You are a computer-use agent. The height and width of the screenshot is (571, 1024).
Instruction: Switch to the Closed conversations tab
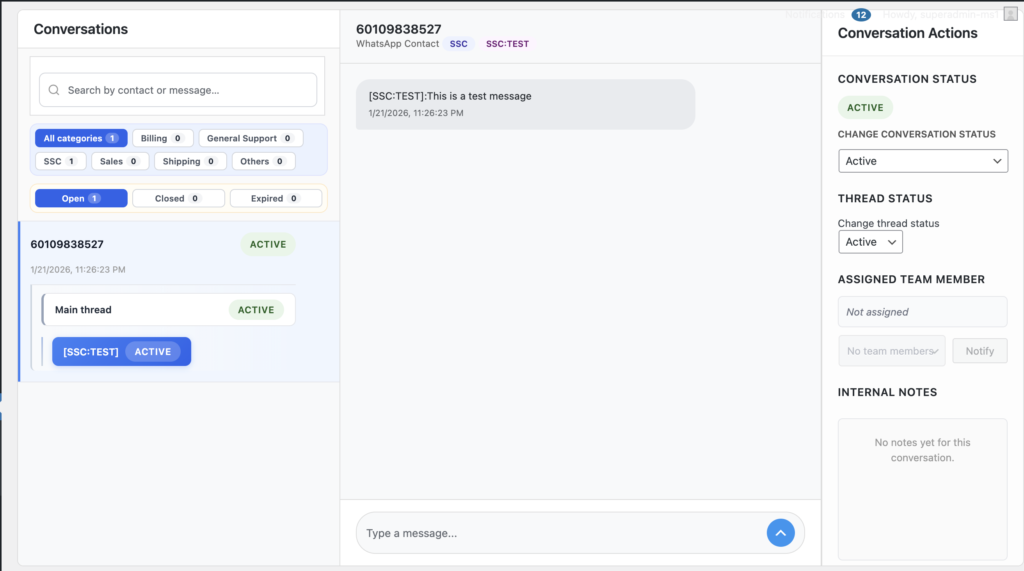tap(178, 198)
